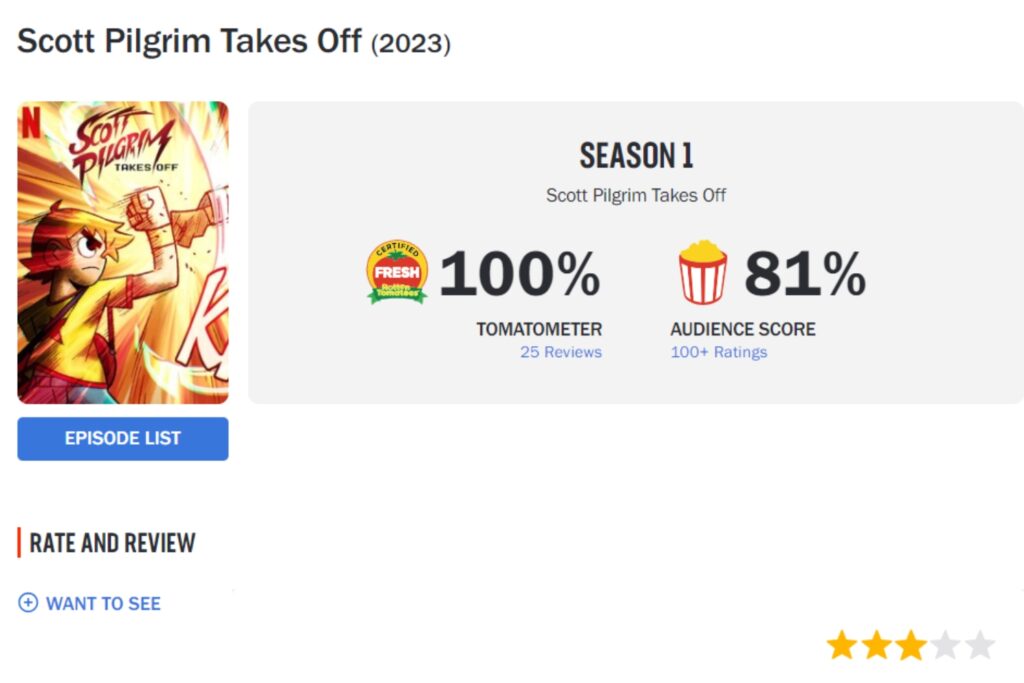Image resolution: width=1024 pixels, height=683 pixels.
Task: Click the Audience Score label
Action: 743,329
